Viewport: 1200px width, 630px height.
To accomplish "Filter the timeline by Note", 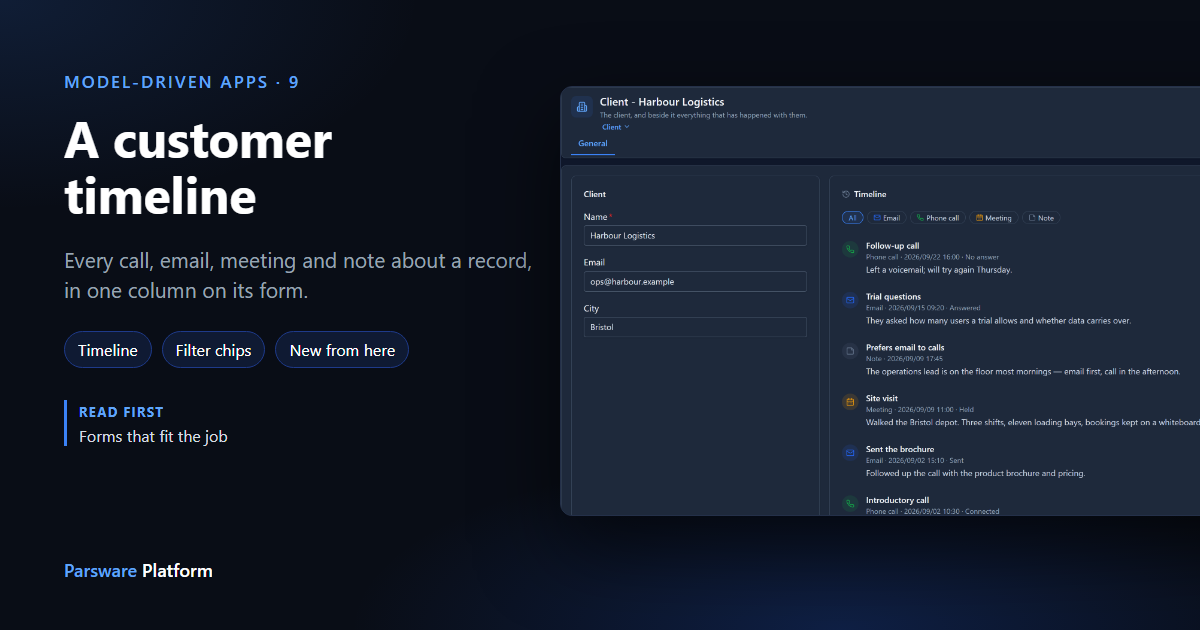I will click(x=1040, y=218).
